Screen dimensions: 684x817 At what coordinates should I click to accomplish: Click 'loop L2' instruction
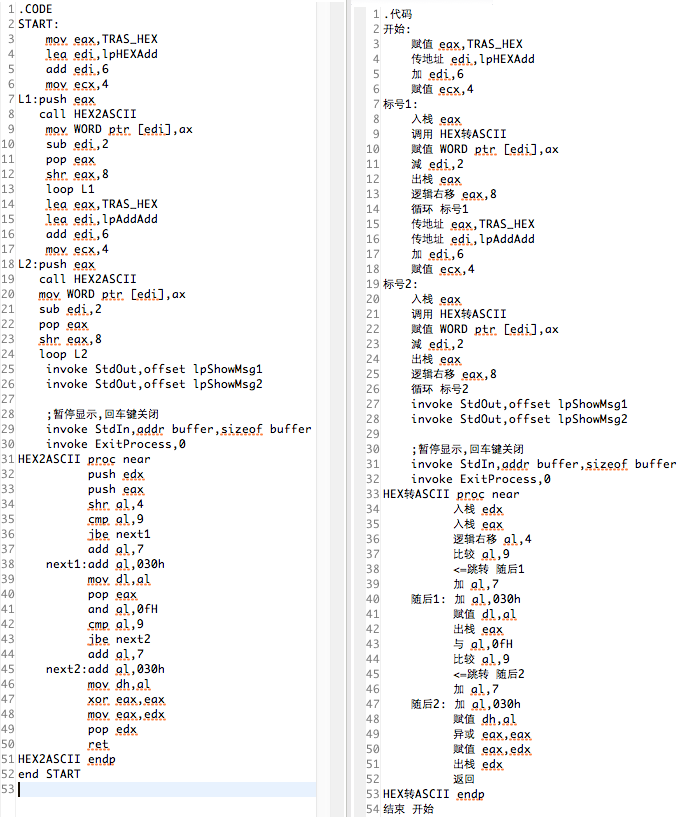click(x=63, y=354)
